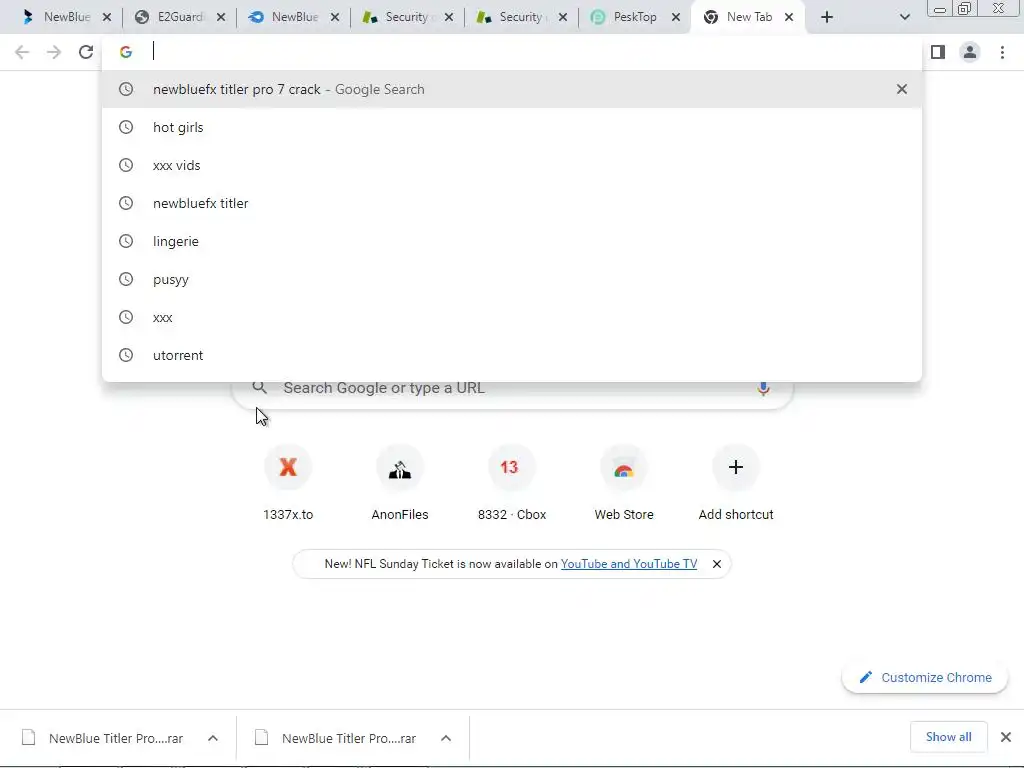Open the profile avatar icon
Screen dimensions: 1024x768
click(970, 52)
